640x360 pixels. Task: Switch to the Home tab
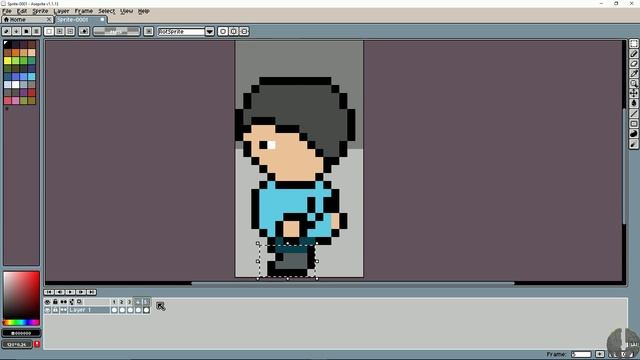pyautogui.click(x=23, y=20)
